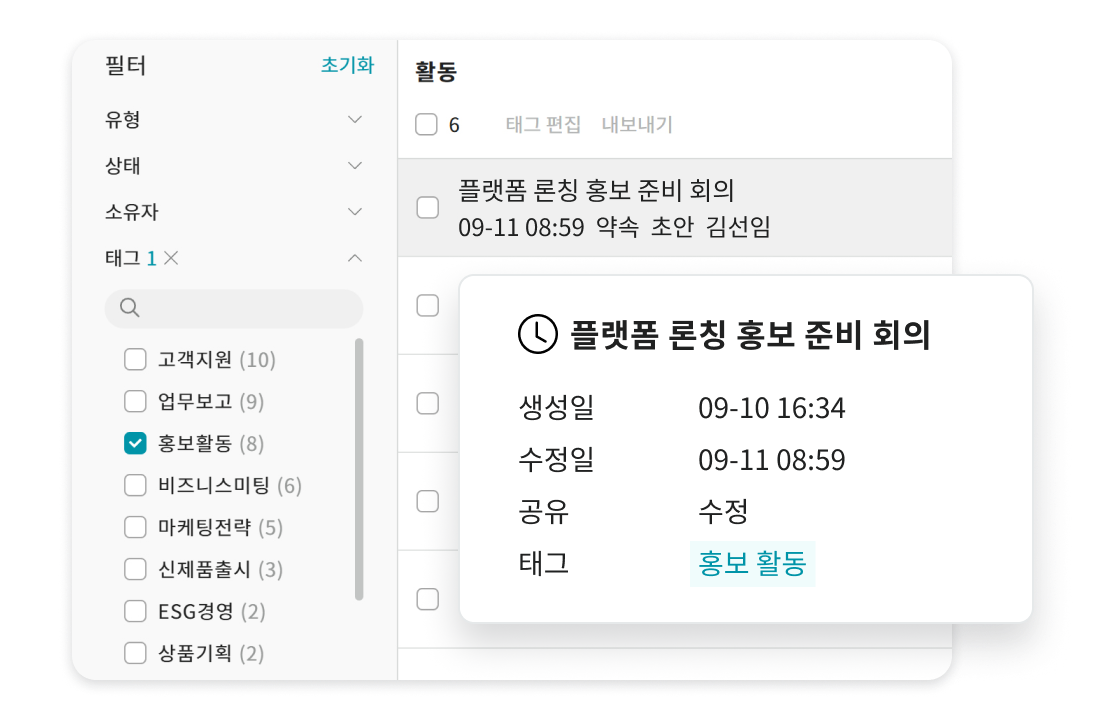Enable the ESG경영 (2) tag filter
Screen dimensions: 1100x720
pos(135,611)
